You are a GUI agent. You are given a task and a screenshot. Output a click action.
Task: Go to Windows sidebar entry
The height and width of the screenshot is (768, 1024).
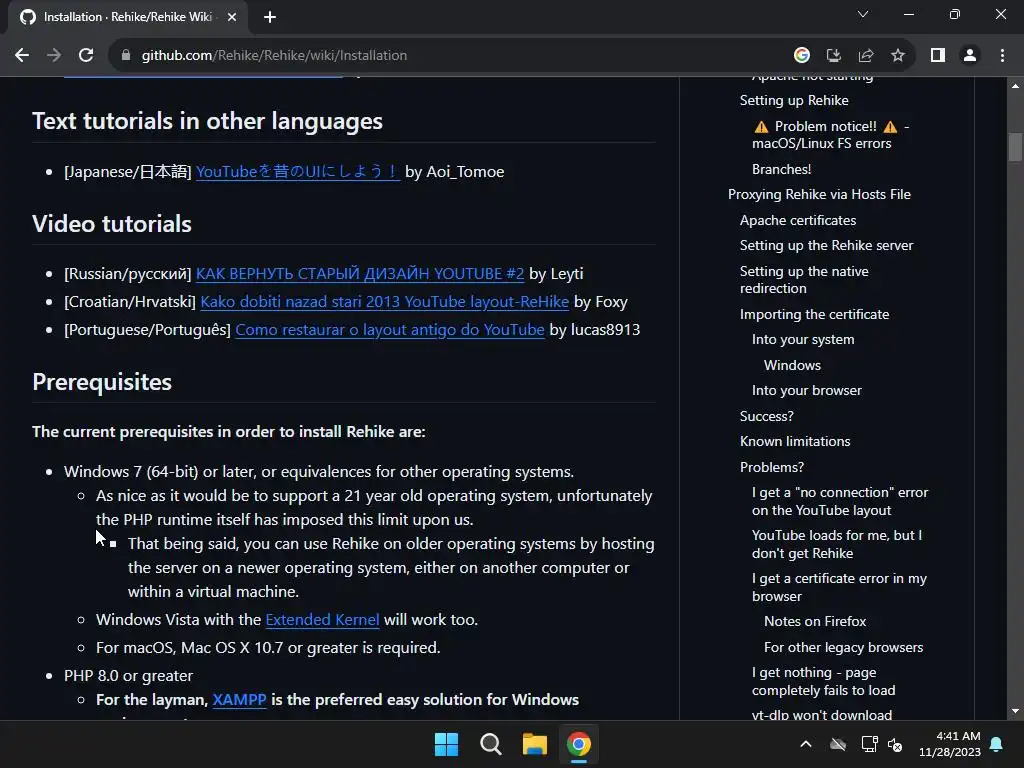point(792,366)
